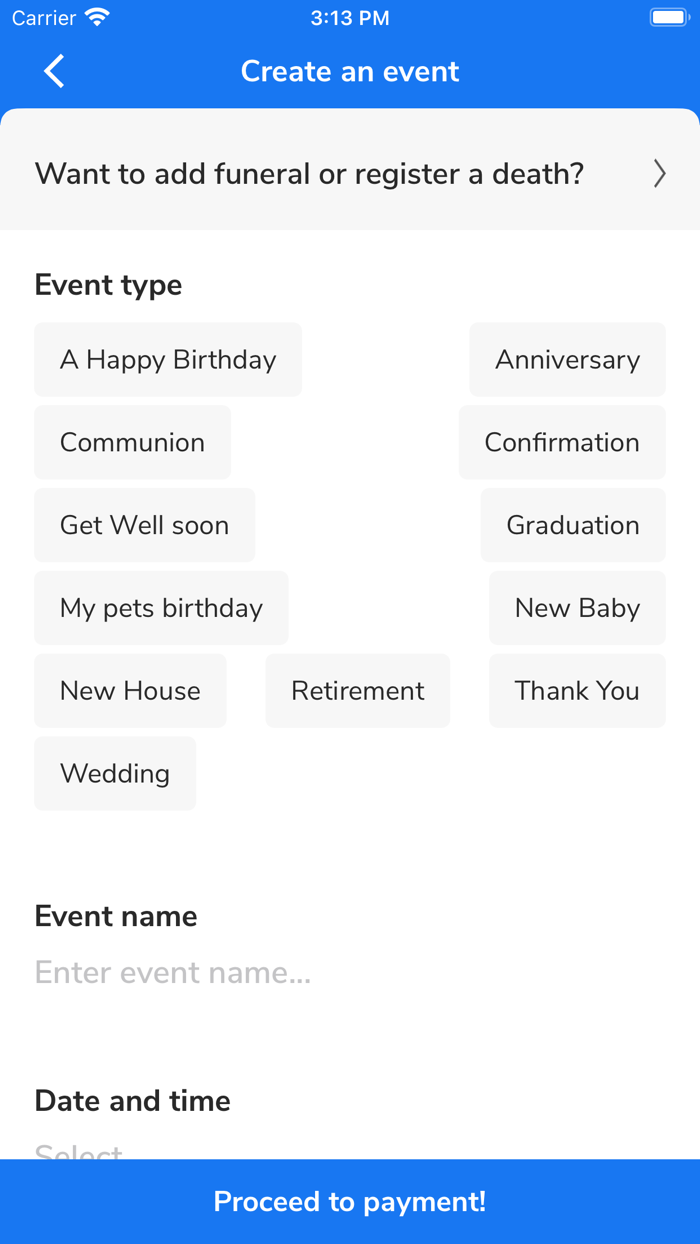Pick the Thank You event type
The width and height of the screenshot is (700, 1244).
[577, 691]
